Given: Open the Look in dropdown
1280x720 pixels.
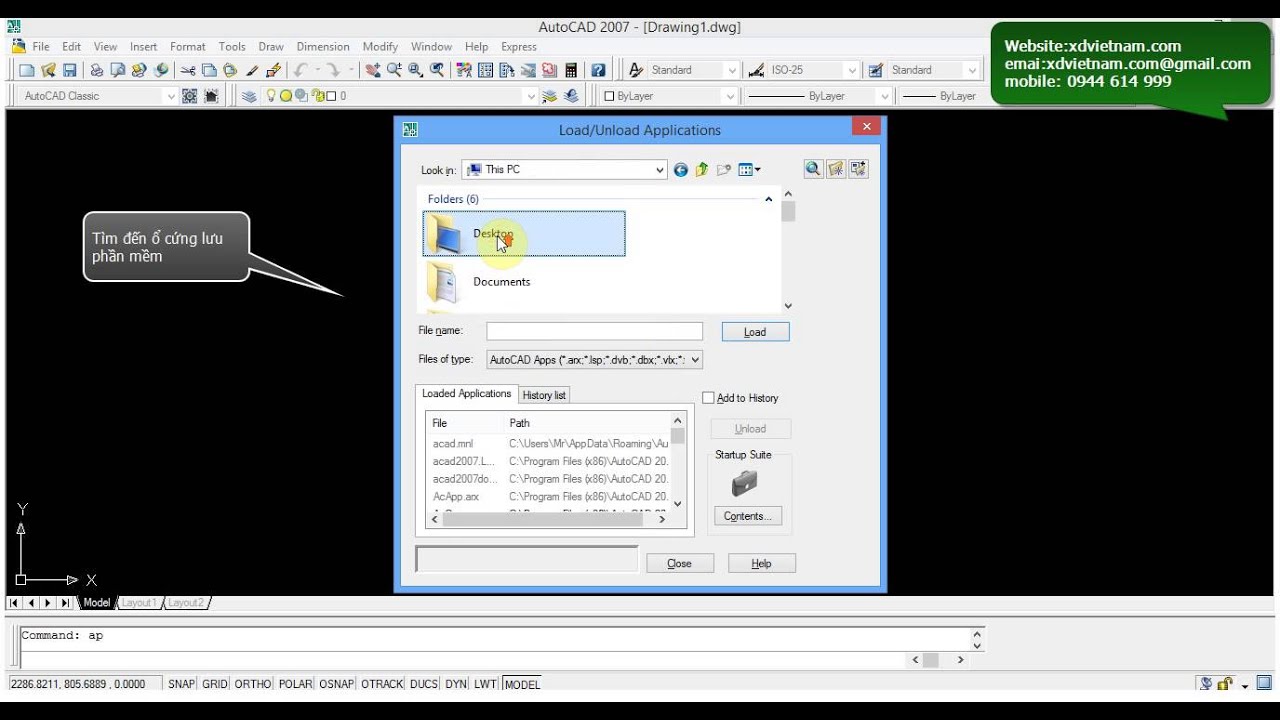Looking at the screenshot, I should coord(659,170).
